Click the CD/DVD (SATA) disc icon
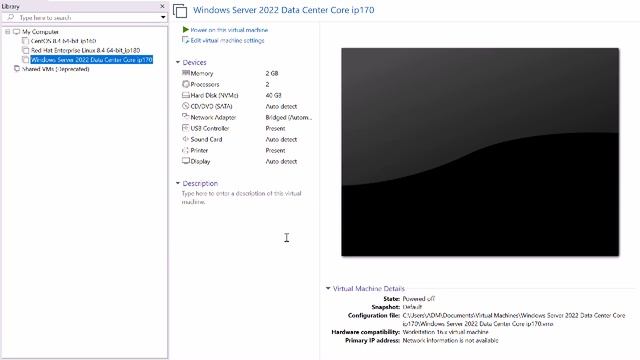Screen dimensions: 640x360 (x=186, y=106)
